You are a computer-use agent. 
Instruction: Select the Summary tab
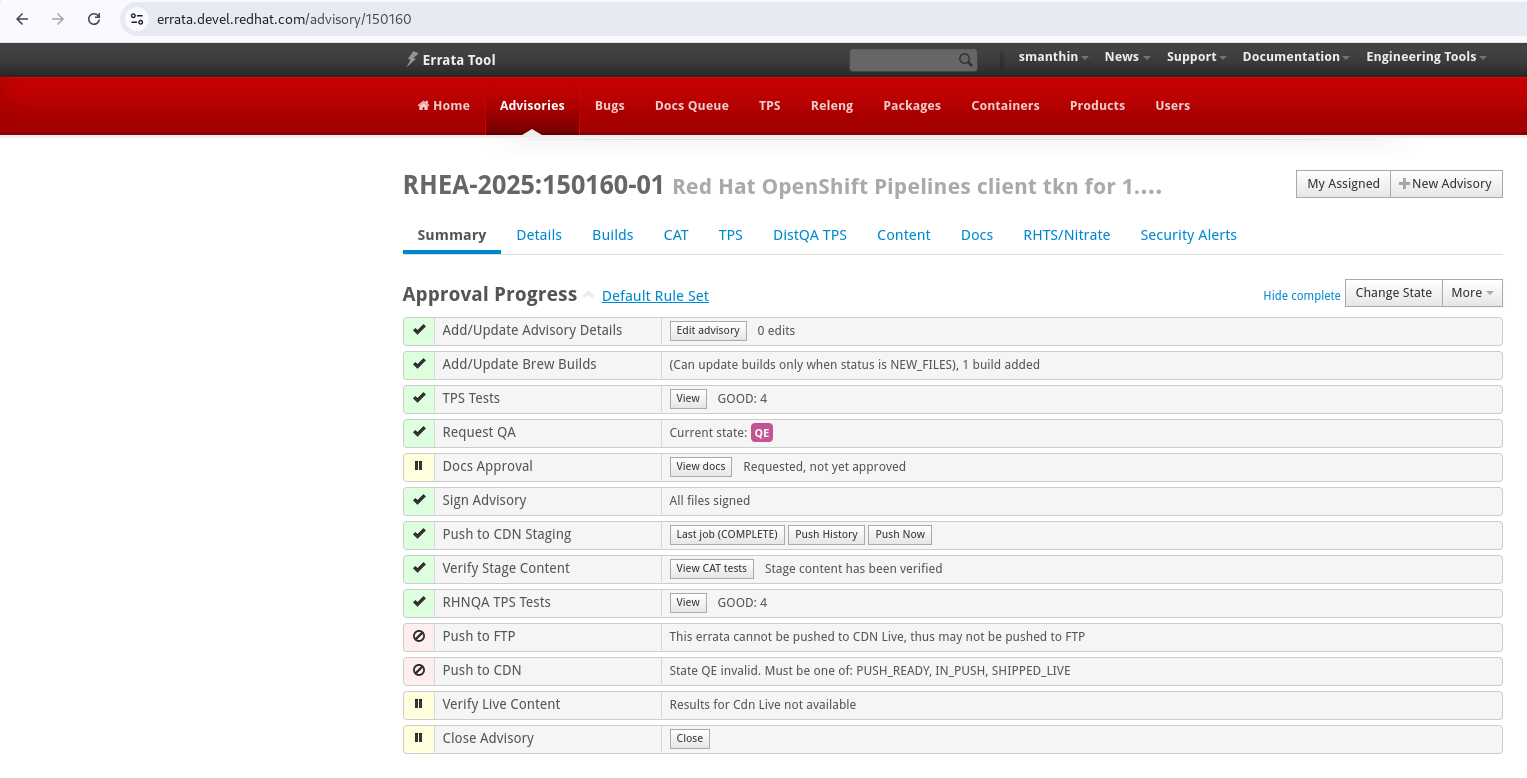452,235
